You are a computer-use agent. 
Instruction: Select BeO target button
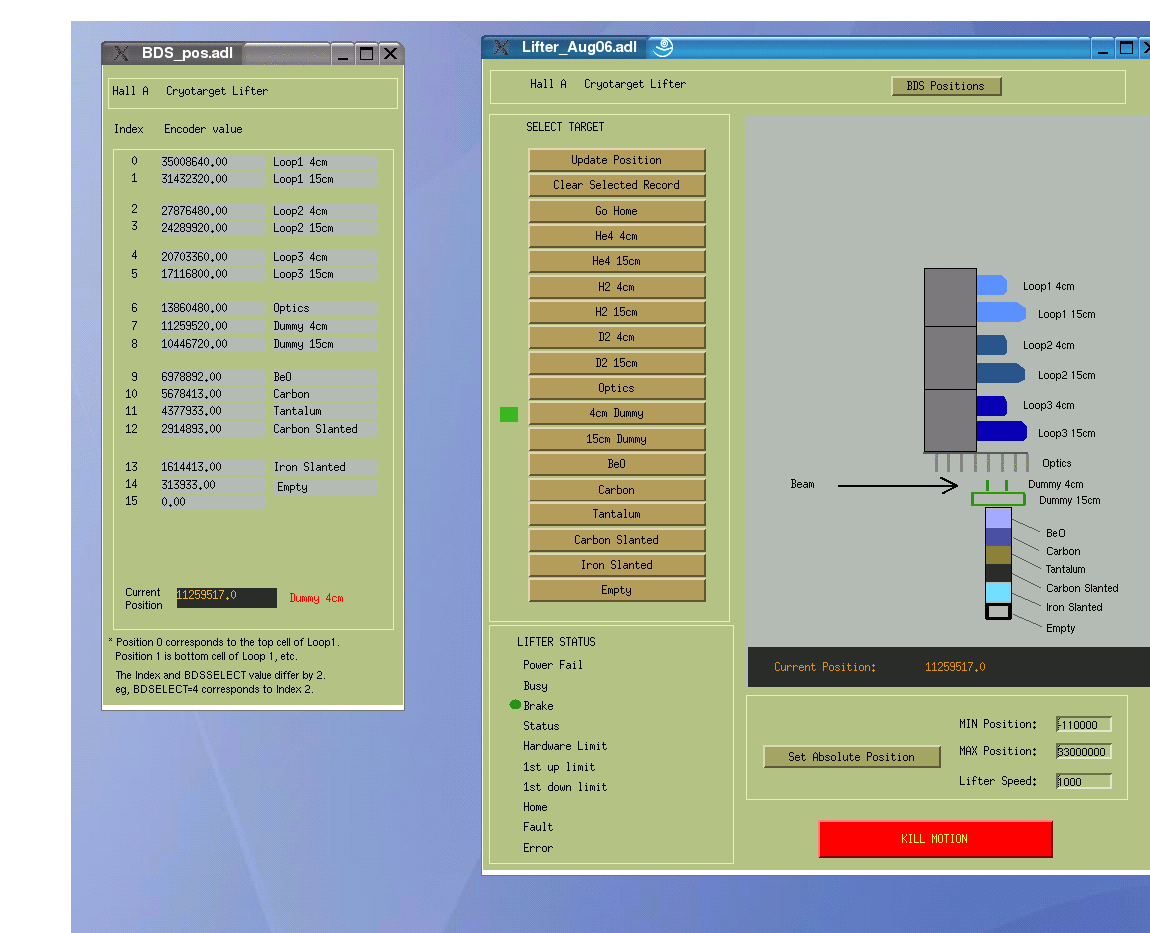point(617,464)
